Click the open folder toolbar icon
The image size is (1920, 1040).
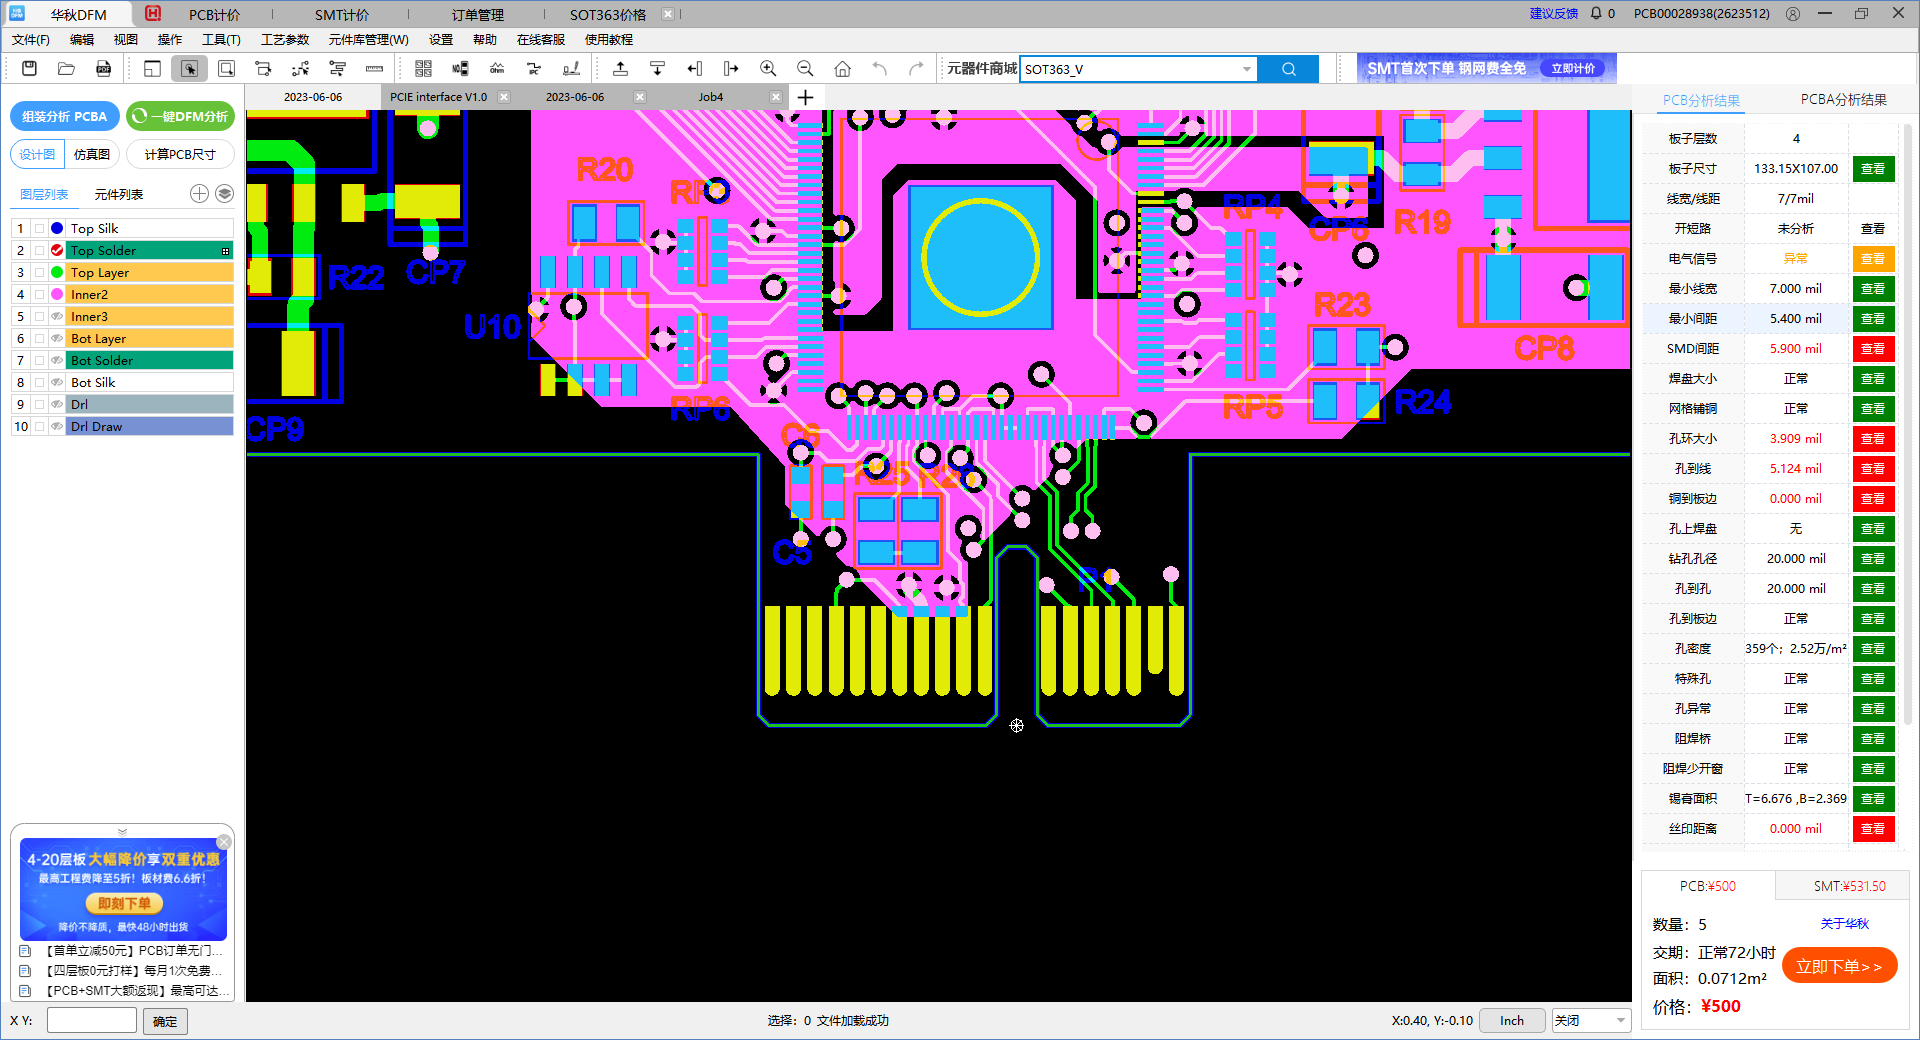[66, 68]
